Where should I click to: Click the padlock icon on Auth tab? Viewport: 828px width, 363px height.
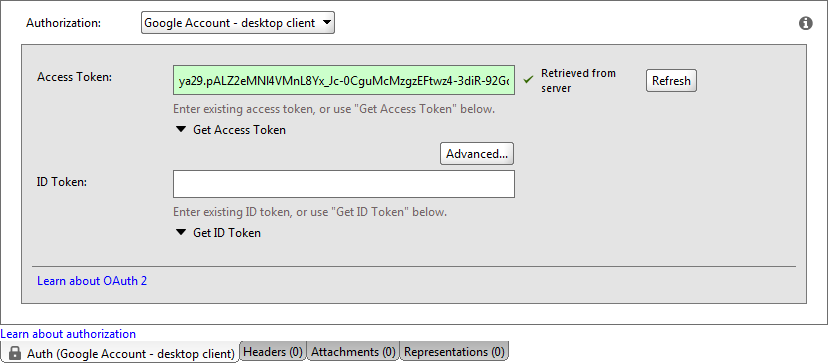(15, 353)
